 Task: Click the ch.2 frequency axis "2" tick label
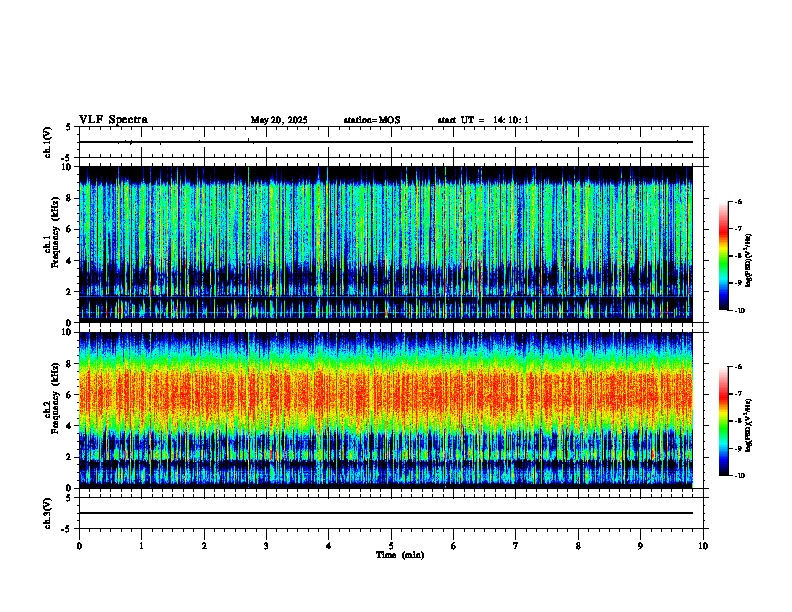pos(69,457)
